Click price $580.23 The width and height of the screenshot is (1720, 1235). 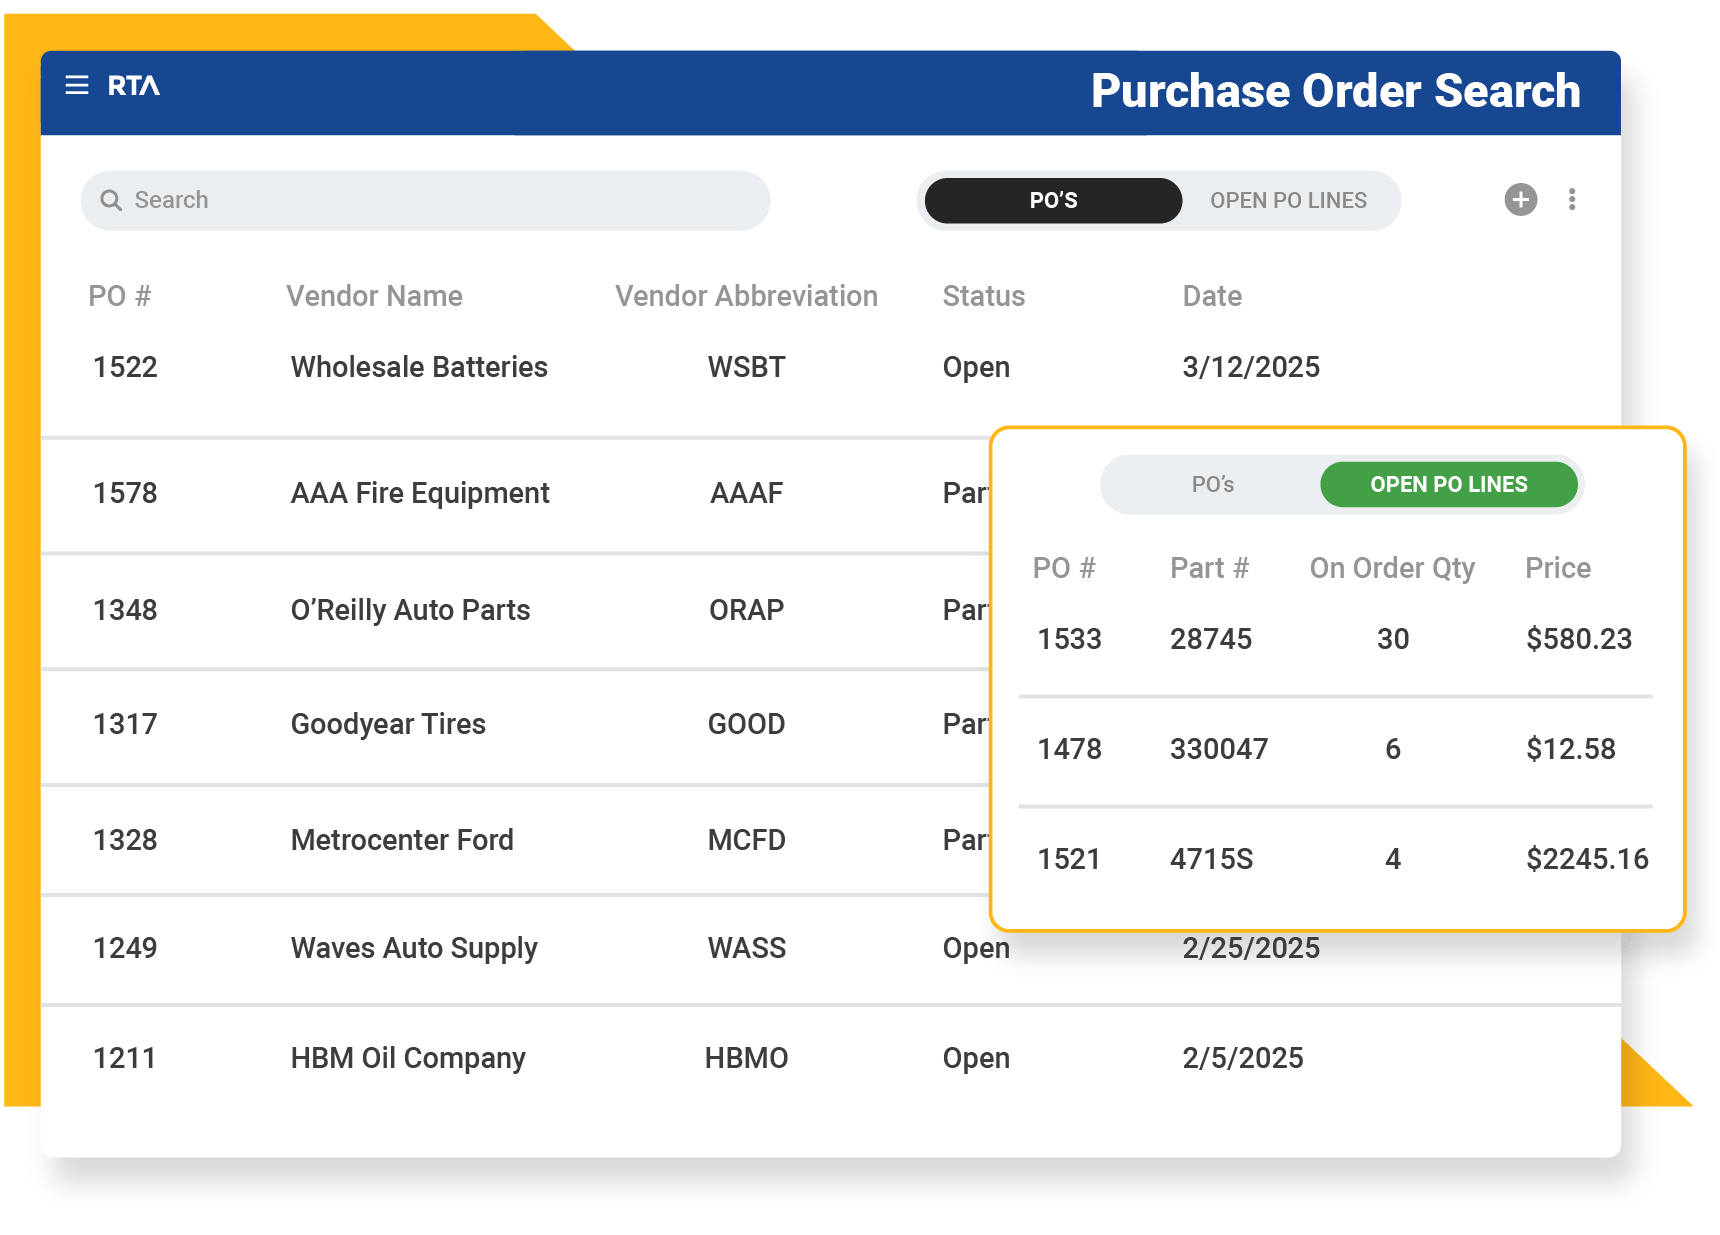1579,639
